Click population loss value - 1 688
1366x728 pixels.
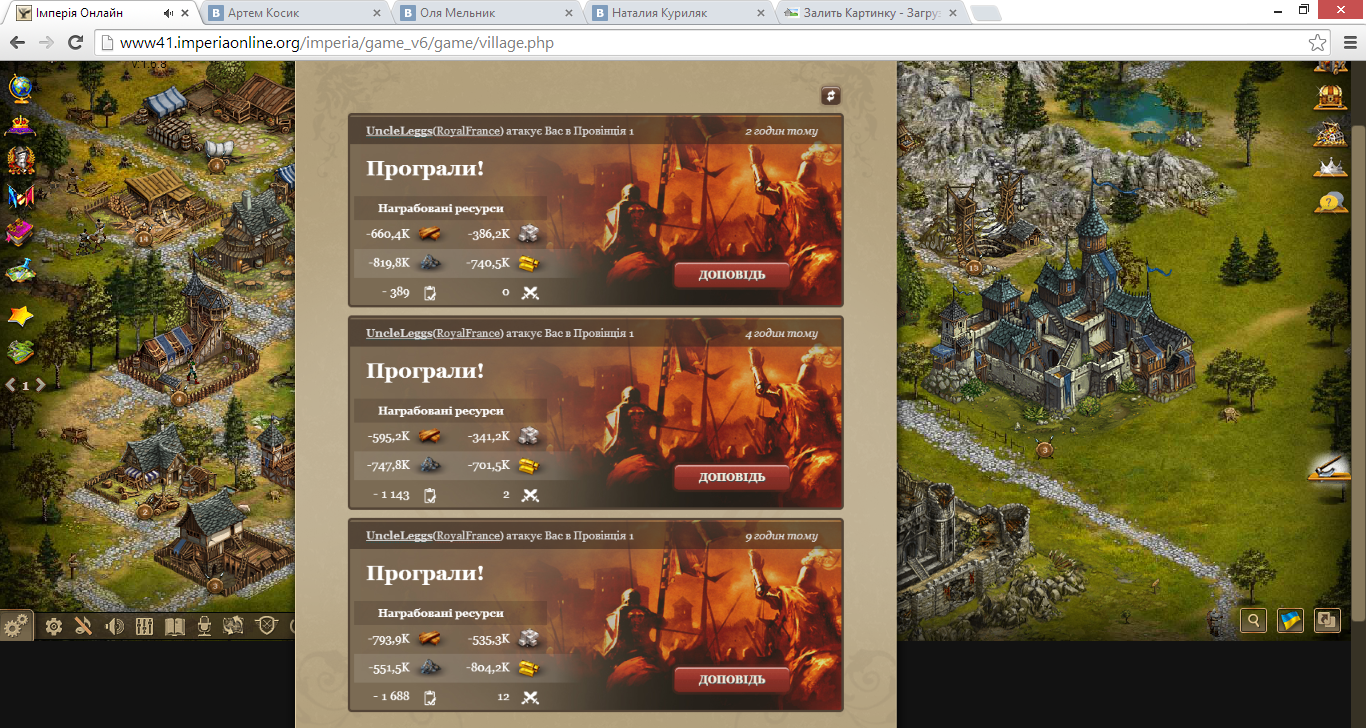click(391, 696)
